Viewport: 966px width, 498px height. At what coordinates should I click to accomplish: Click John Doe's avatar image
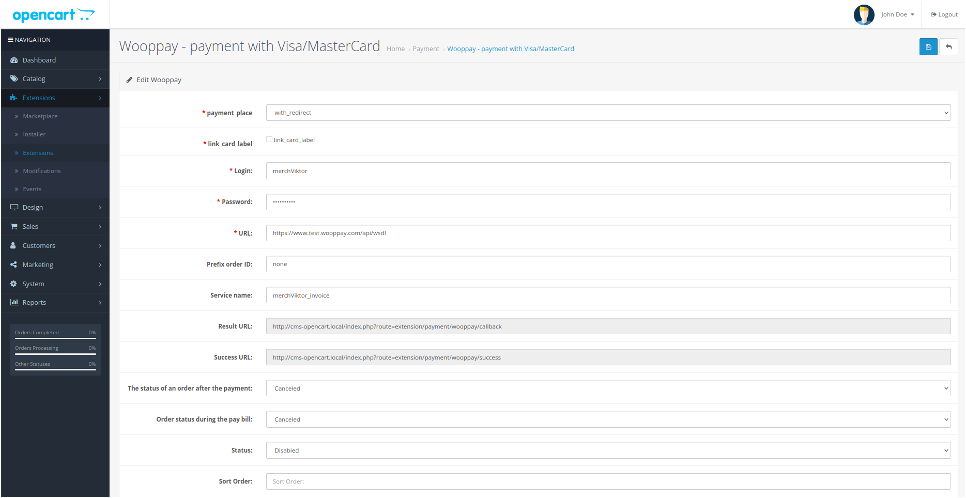click(x=864, y=14)
